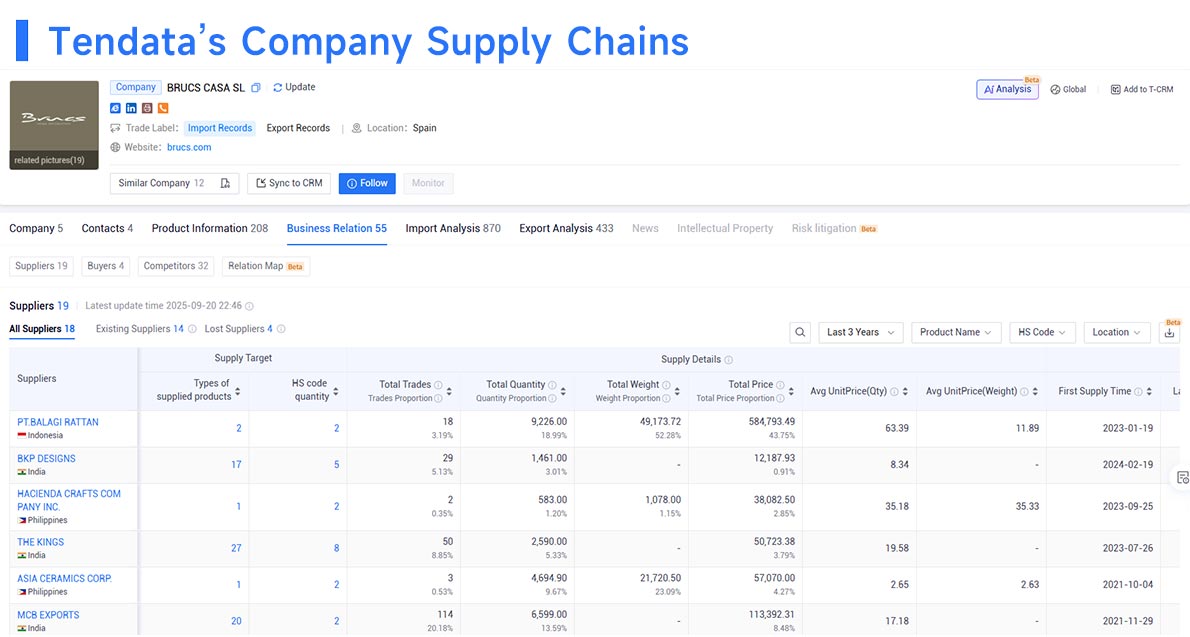Screen dimensions: 1190x637
Task: Click product types count 17 for BKP DESIGNS
Action: tap(236, 465)
